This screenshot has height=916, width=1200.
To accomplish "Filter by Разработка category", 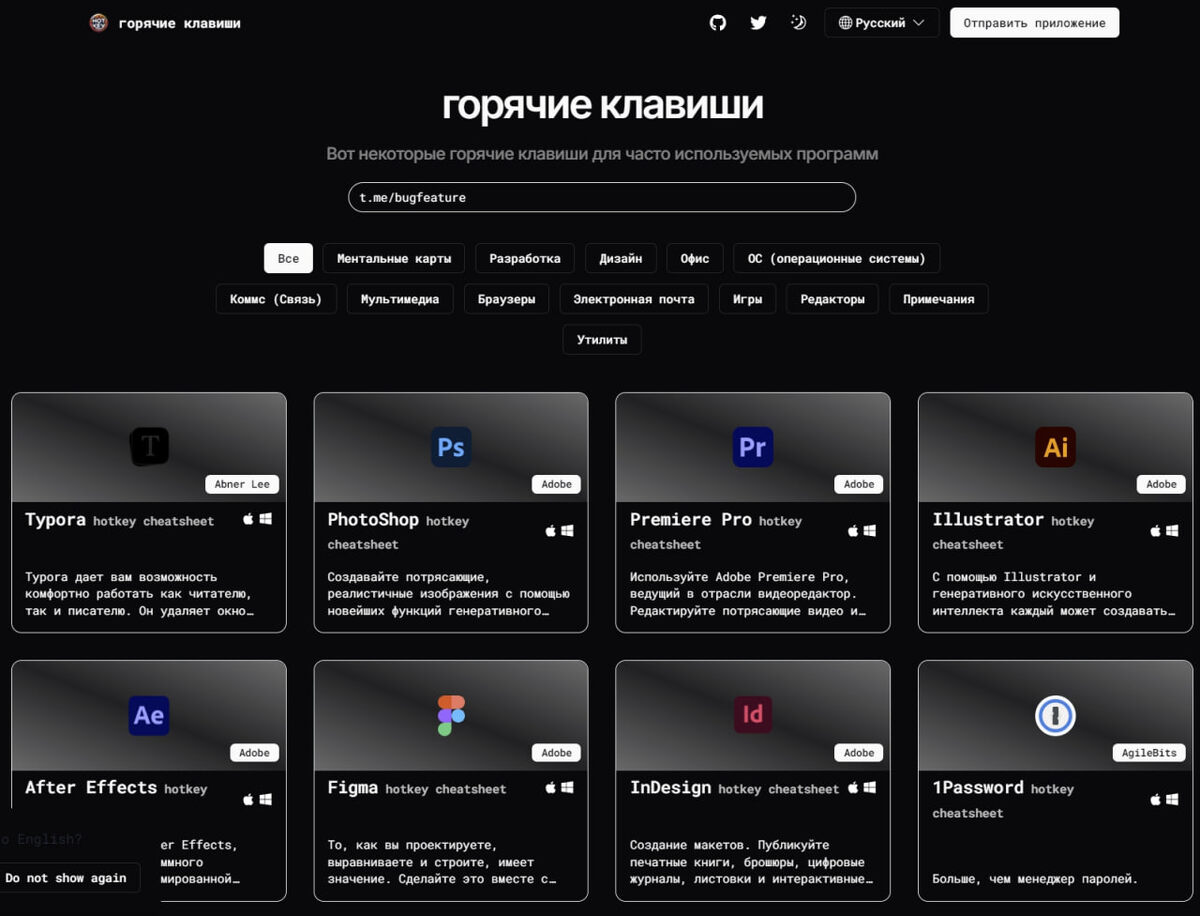I will (525, 258).
